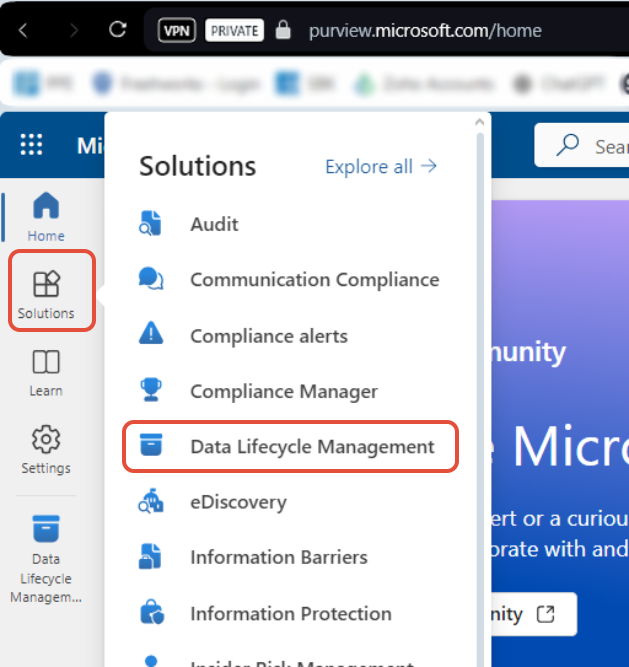The height and width of the screenshot is (667, 629).
Task: Click Data Lifecycle Management archive icon in list
Action: pyautogui.click(x=151, y=445)
